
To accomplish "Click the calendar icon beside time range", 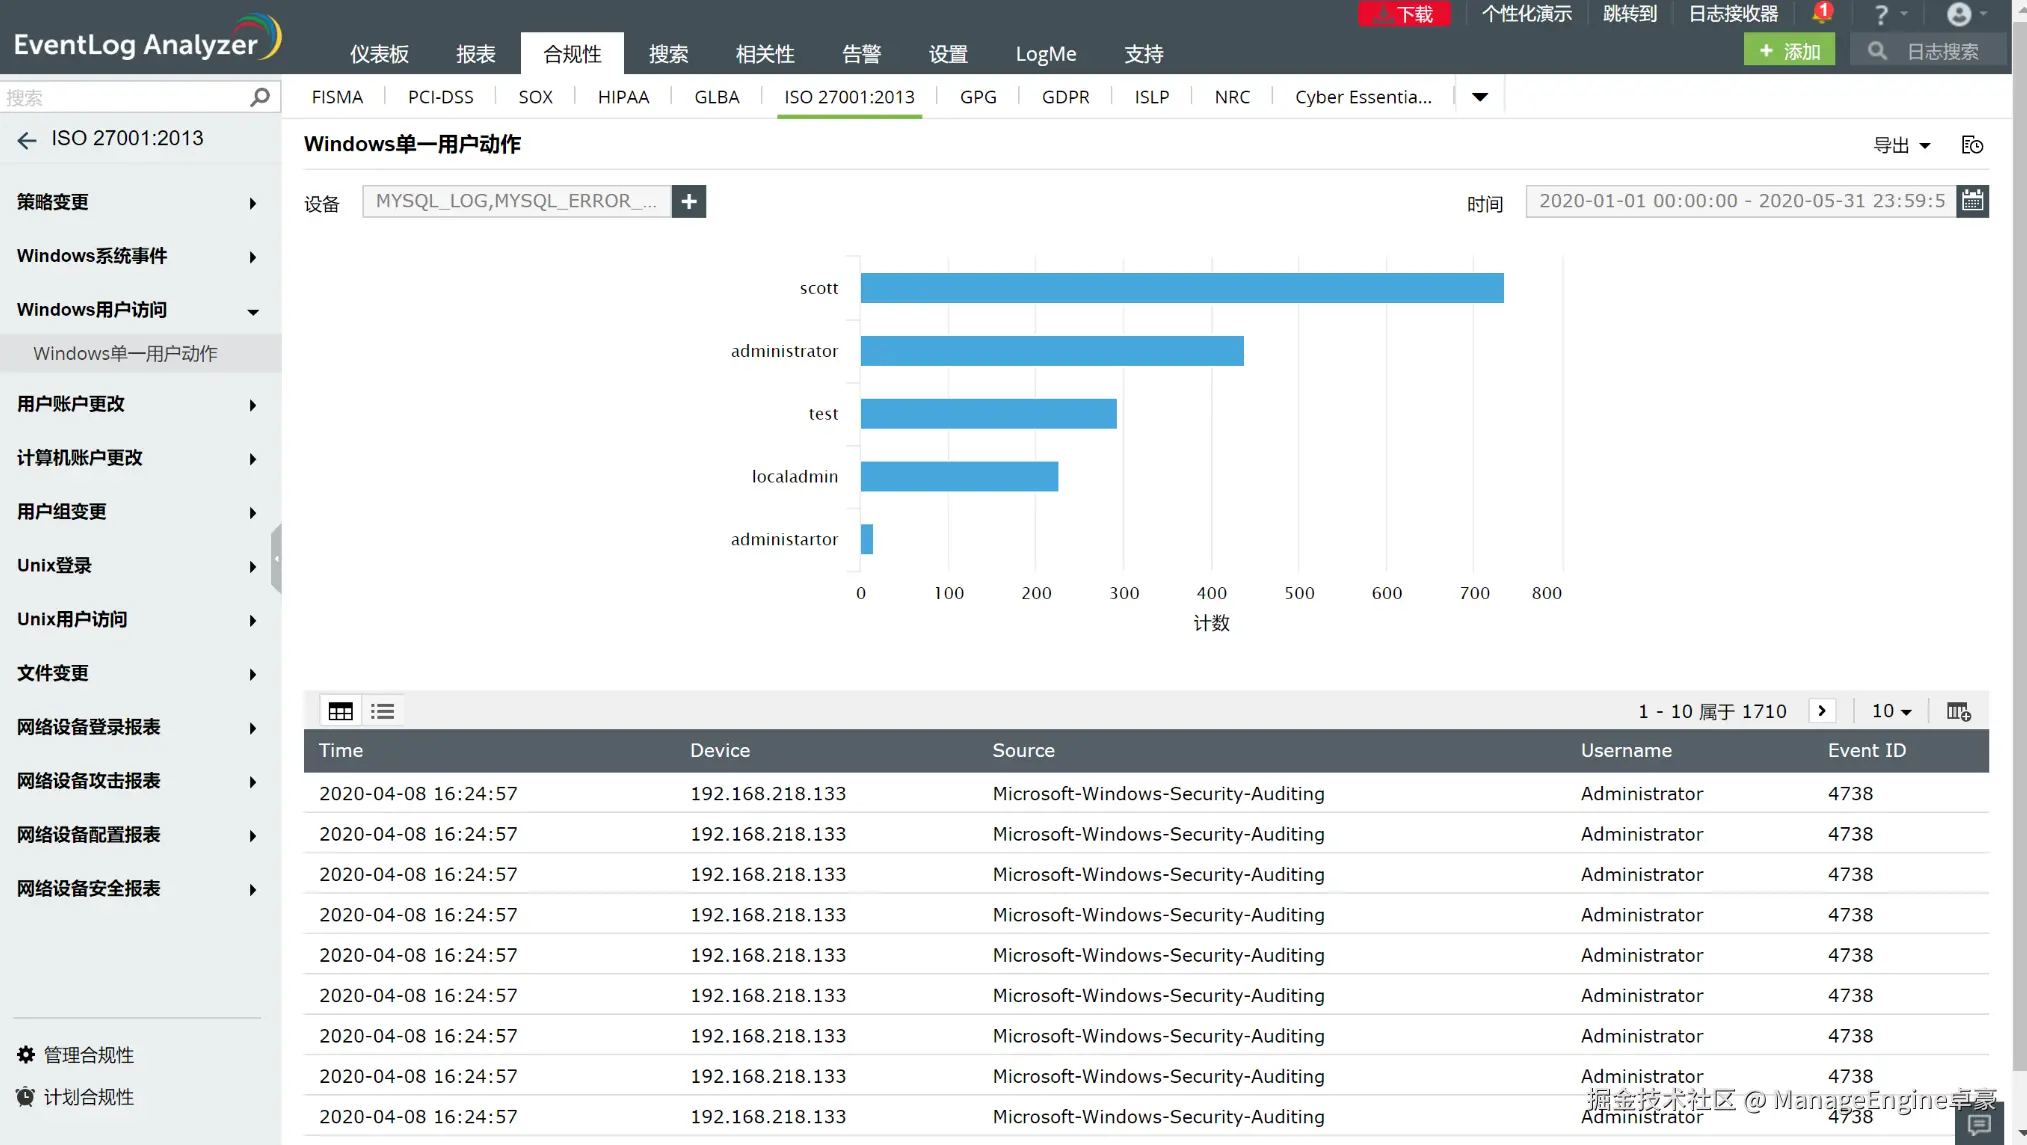I will click(1972, 201).
